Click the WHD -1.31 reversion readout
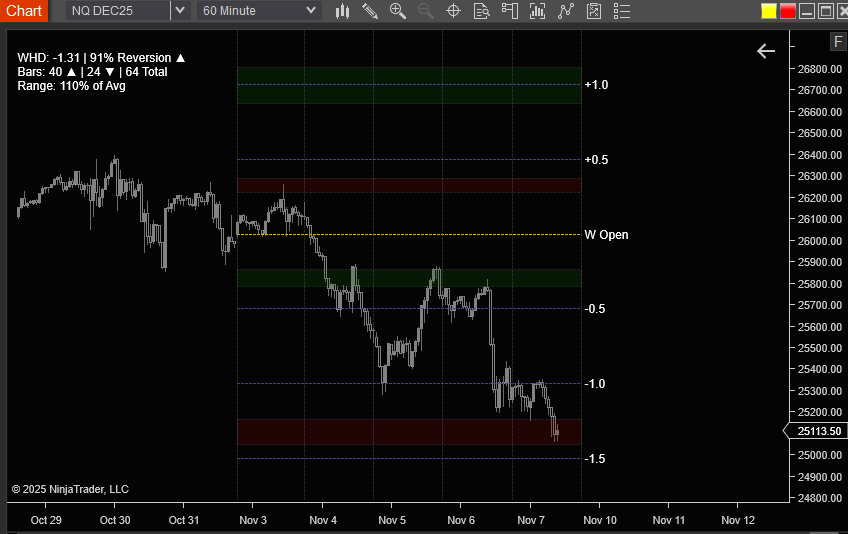The width and height of the screenshot is (848, 534). (x=101, y=58)
